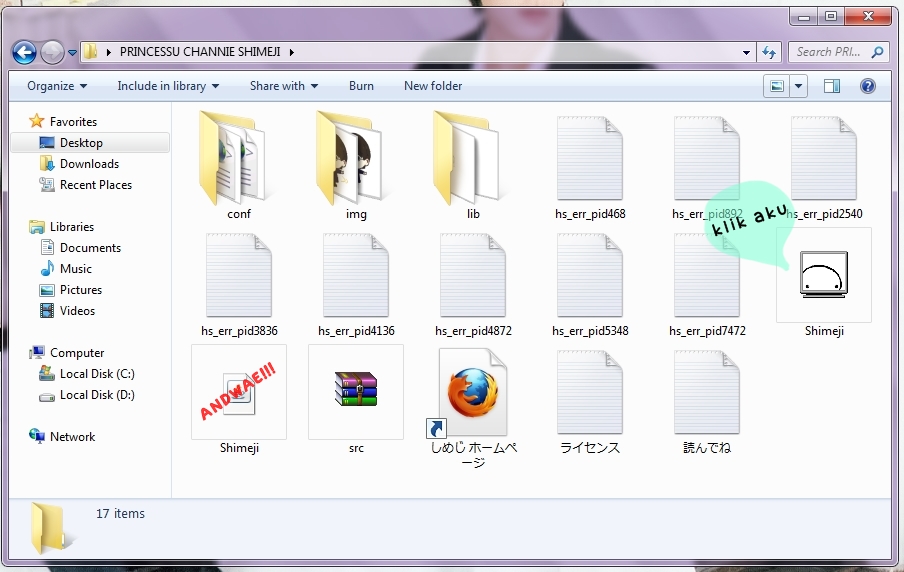This screenshot has height=572, width=904.
Task: Select Libraries in navigation pane
Action: coord(71,227)
